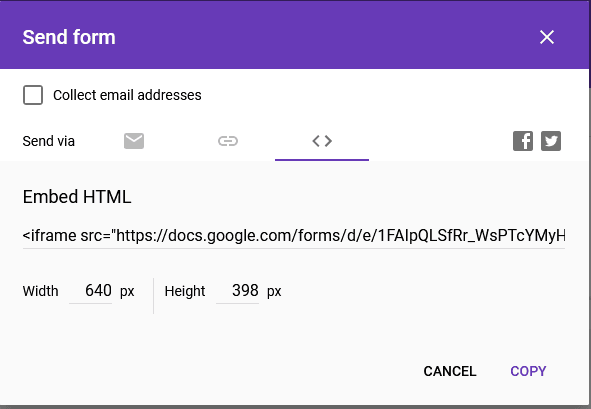
Task: Click the CANCEL button
Action: tap(450, 371)
